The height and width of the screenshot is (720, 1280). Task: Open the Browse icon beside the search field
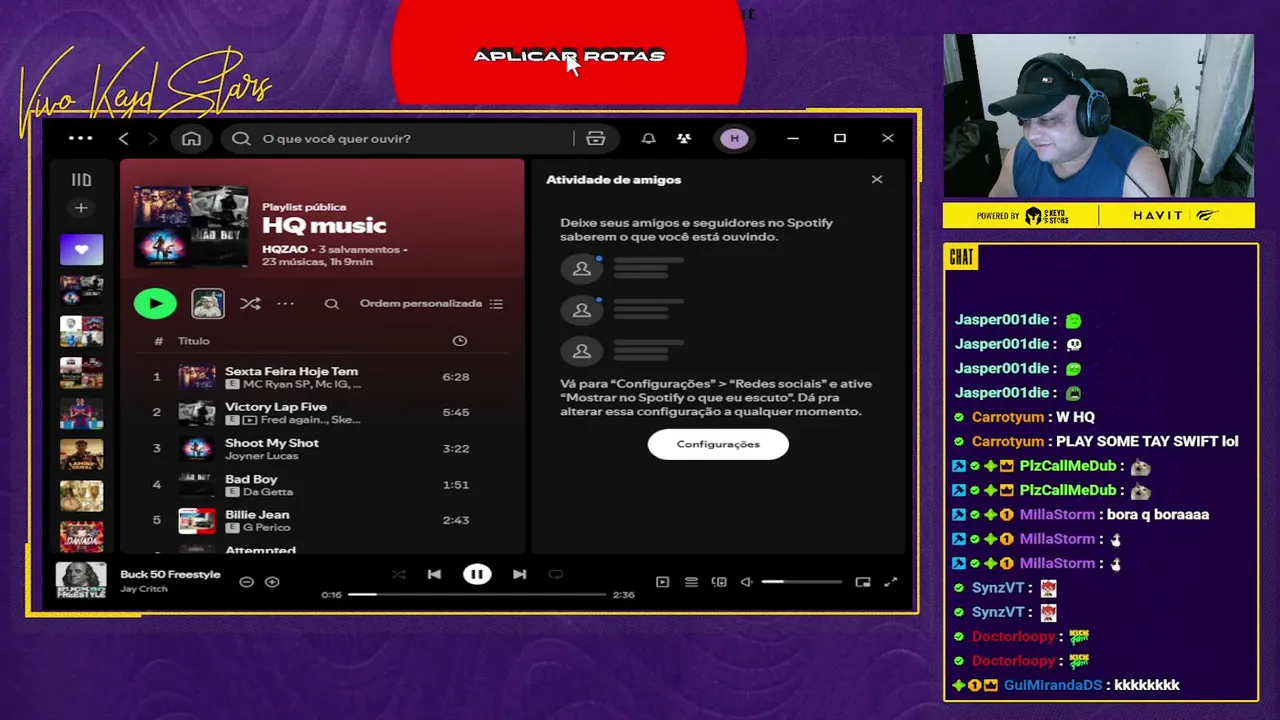[596, 138]
